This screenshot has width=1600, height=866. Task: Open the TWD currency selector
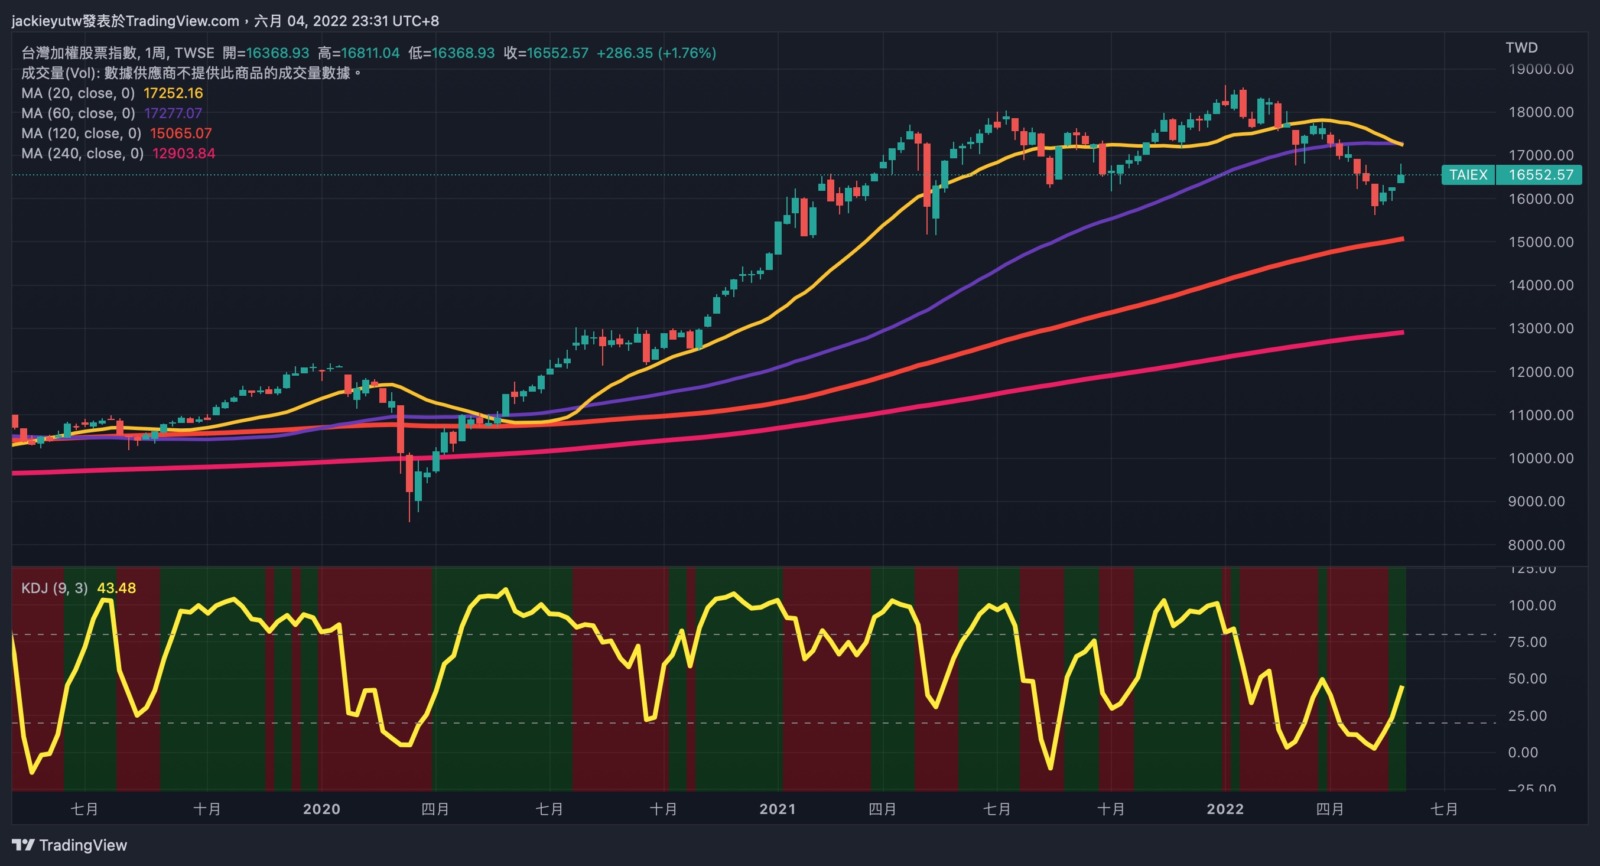click(1521, 47)
